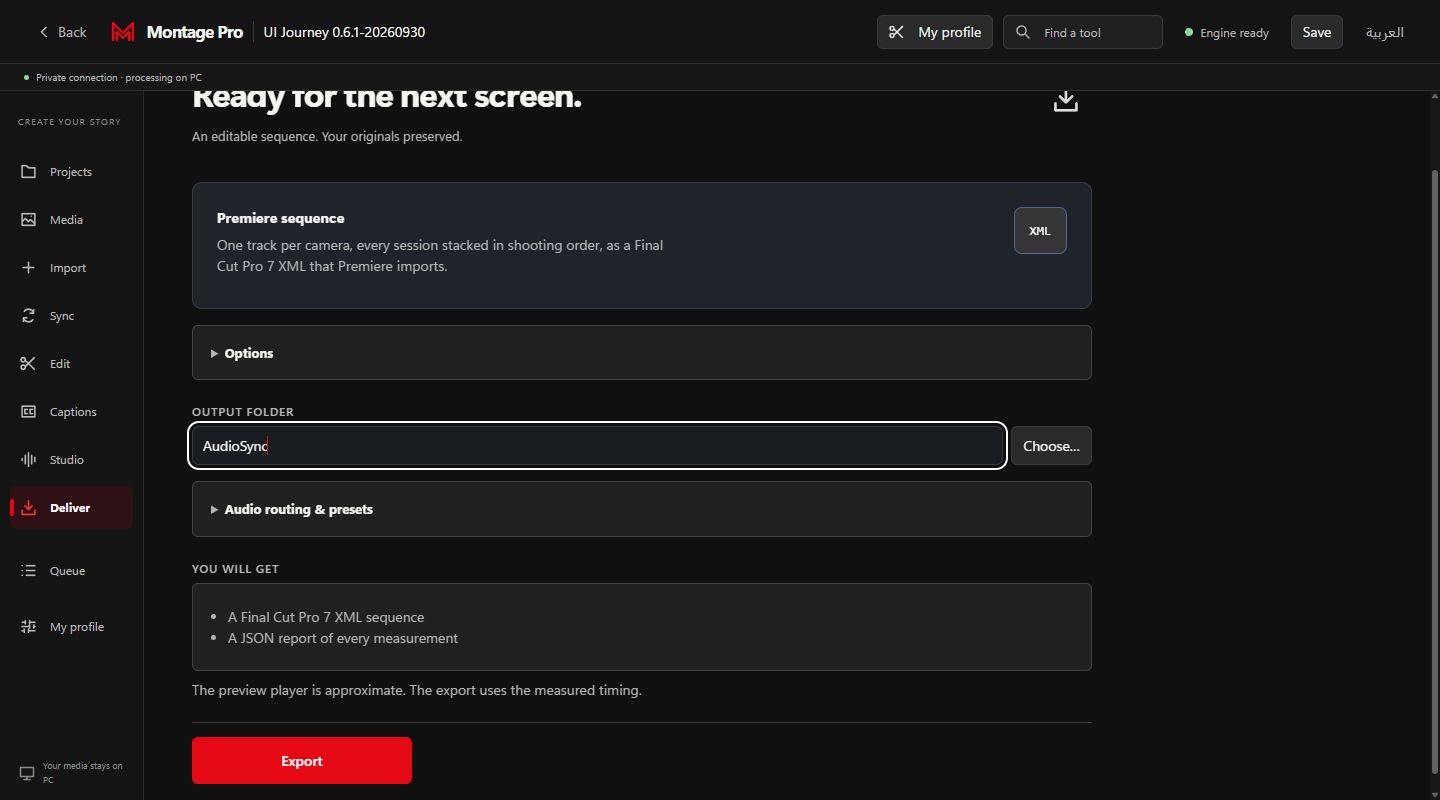
Task: Click the Projects folder icon in sidebar
Action: [x=28, y=172]
